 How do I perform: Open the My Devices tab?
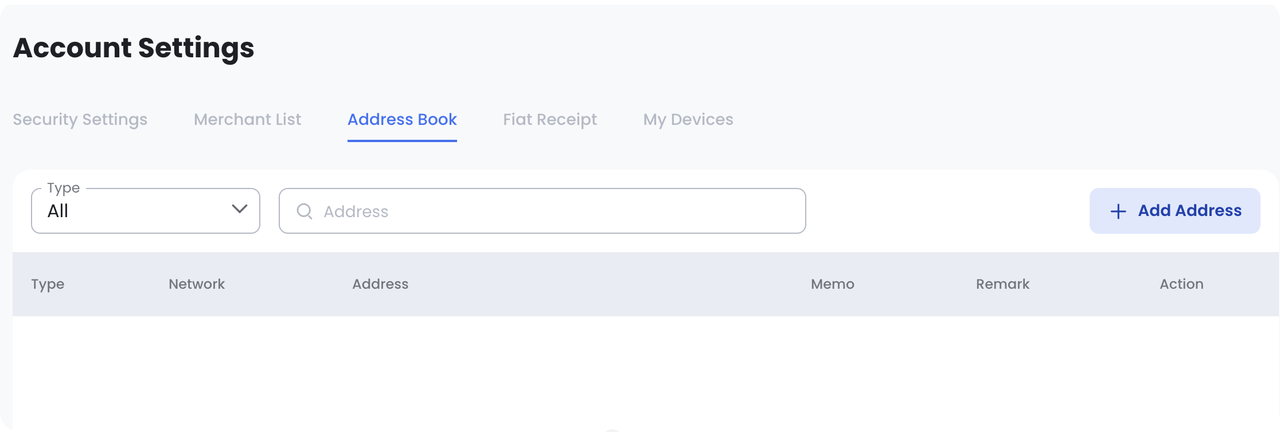click(688, 120)
